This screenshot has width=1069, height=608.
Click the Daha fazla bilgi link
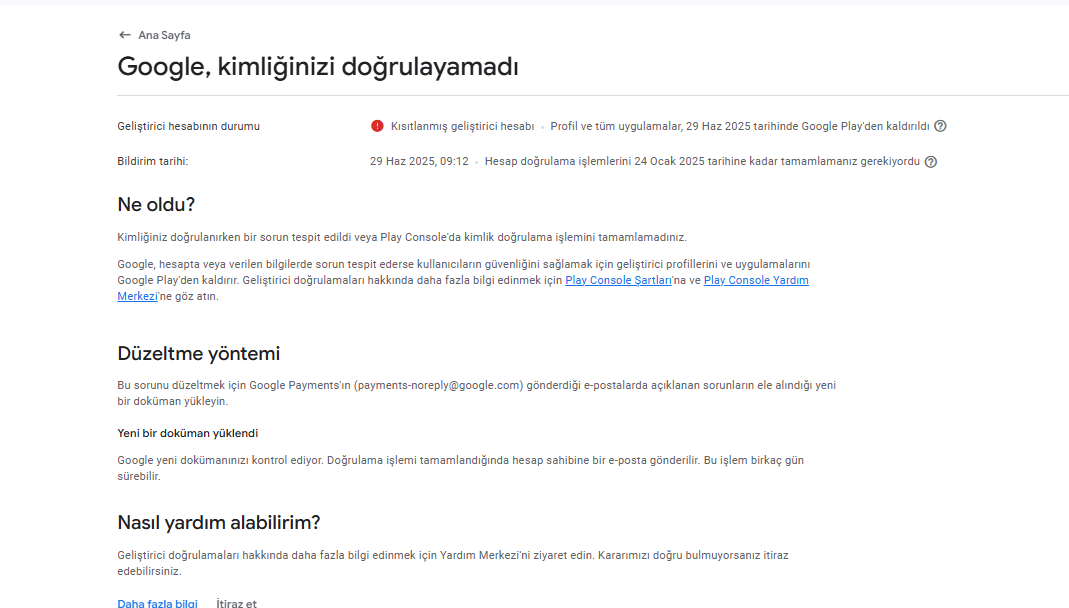click(157, 603)
